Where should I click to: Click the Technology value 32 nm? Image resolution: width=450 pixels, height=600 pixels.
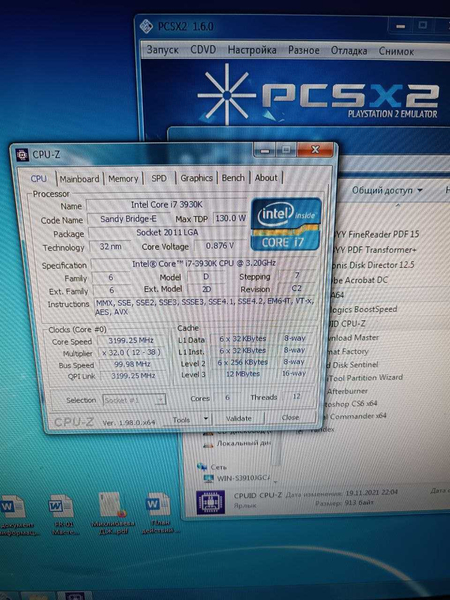click(110, 247)
